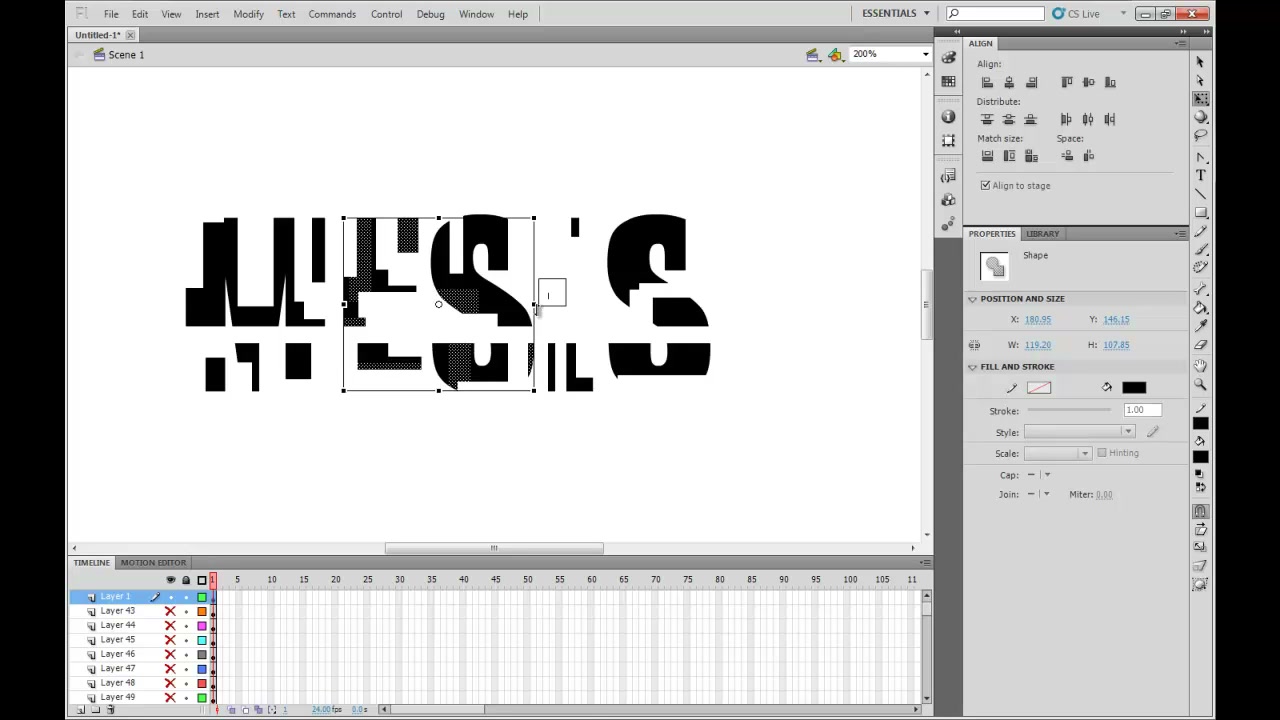
Task: Open the Window menu
Action: (x=476, y=14)
